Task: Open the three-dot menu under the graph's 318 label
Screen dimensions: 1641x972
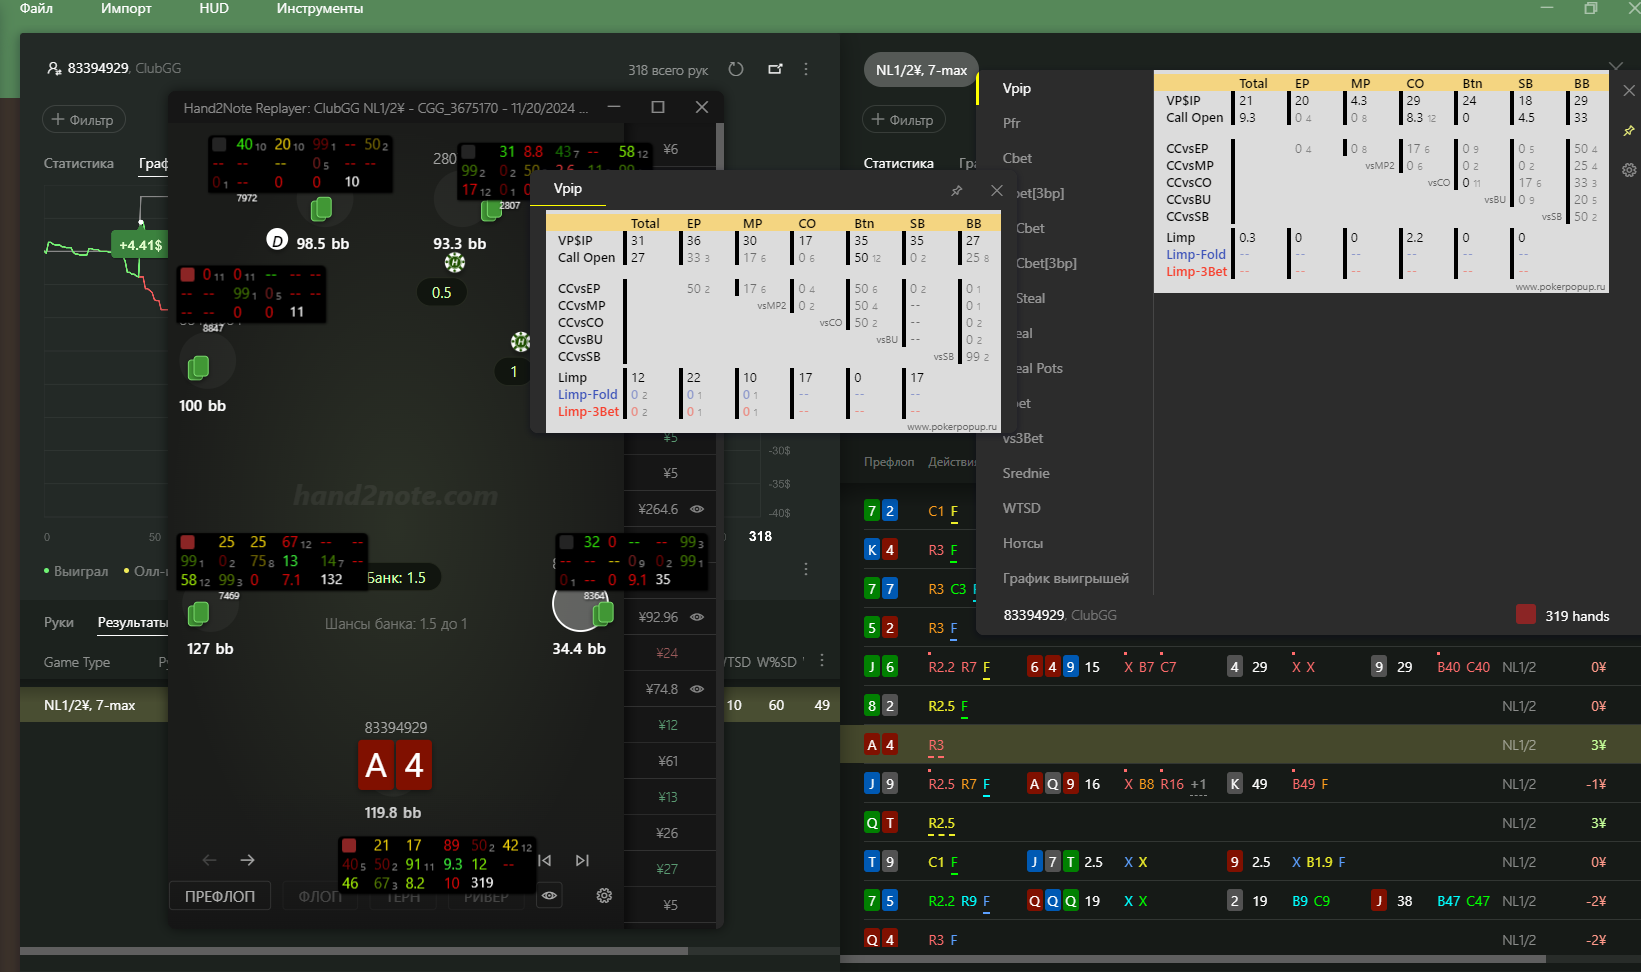Action: 806,569
